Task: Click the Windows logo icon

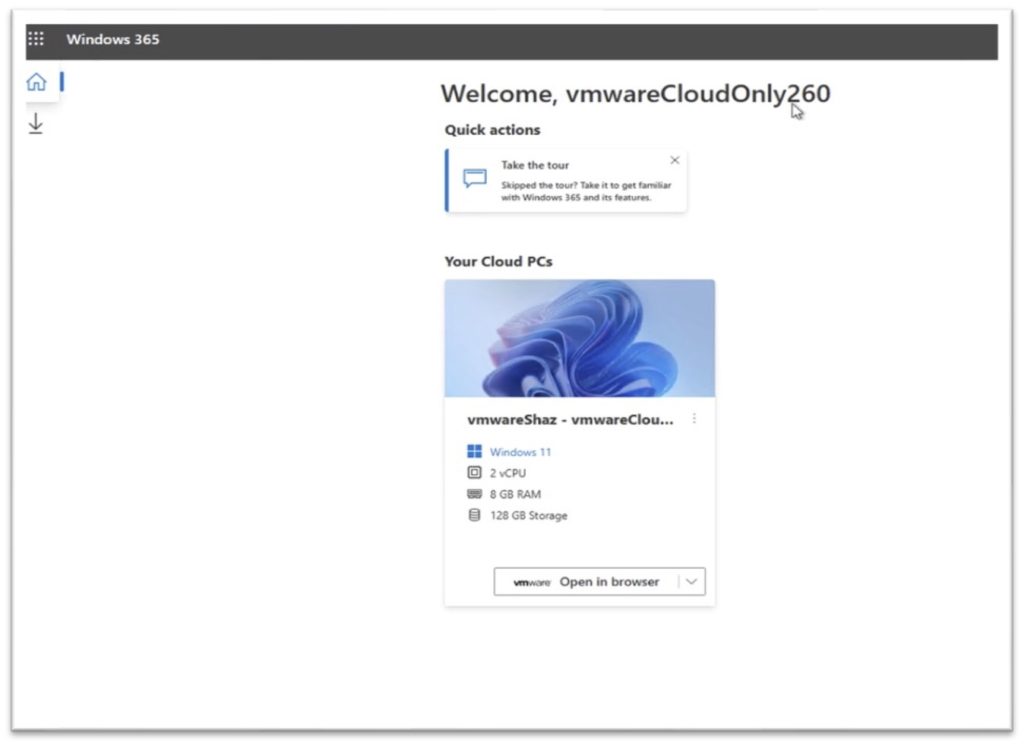Action: (x=474, y=451)
